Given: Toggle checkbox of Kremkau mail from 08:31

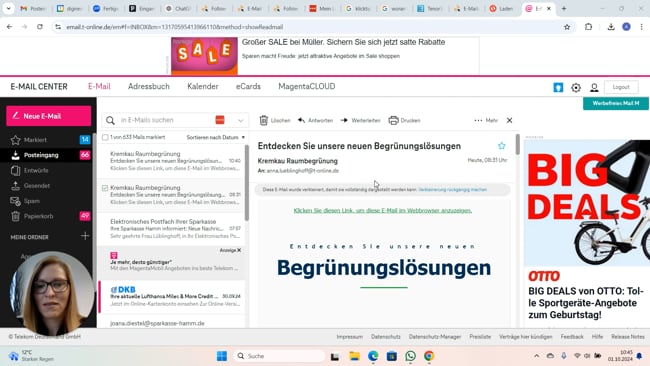Looking at the screenshot, I should point(105,188).
